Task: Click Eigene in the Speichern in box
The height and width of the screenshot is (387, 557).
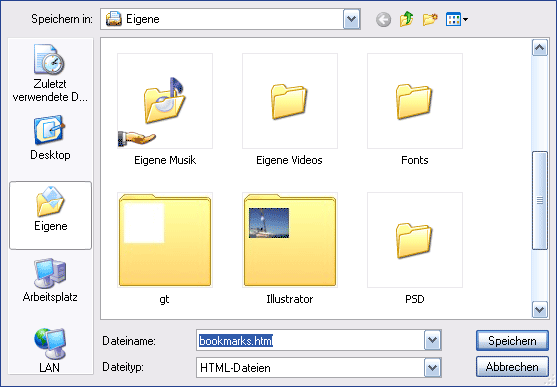Action: pos(143,19)
